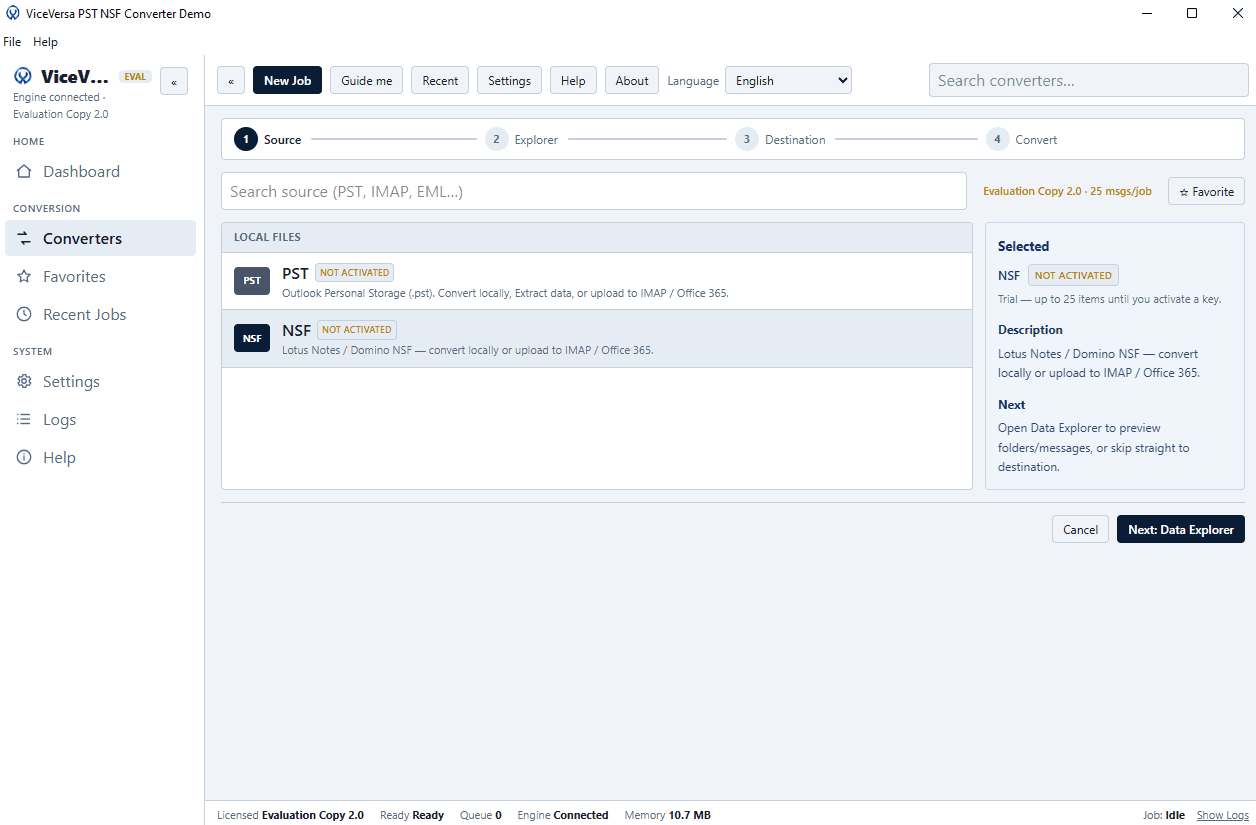
Task: Cancel the current job setup
Action: click(1080, 529)
